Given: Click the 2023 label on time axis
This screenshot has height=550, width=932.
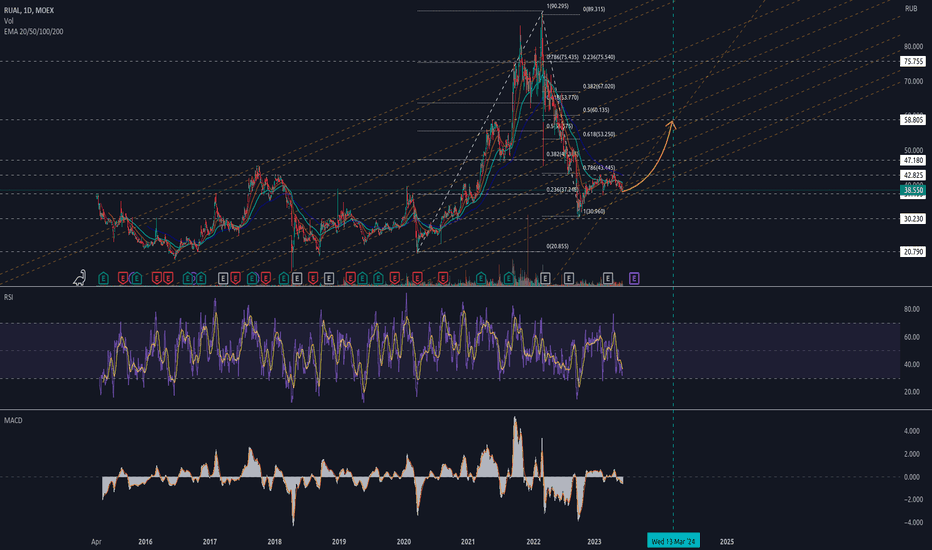Looking at the screenshot, I should click(x=594, y=542).
